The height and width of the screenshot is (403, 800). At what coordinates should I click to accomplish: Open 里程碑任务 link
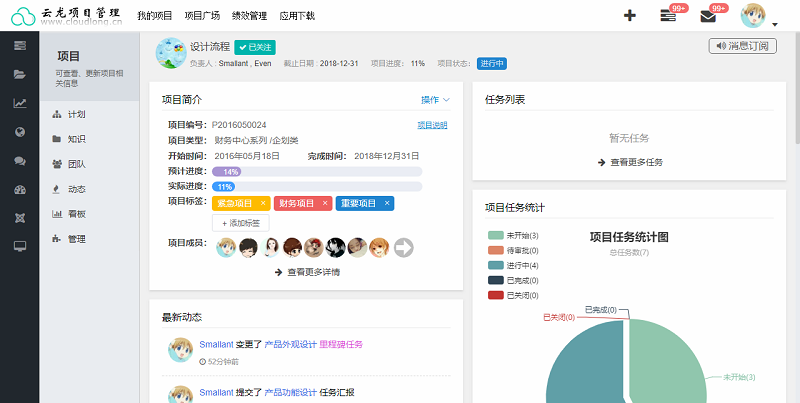[341, 344]
